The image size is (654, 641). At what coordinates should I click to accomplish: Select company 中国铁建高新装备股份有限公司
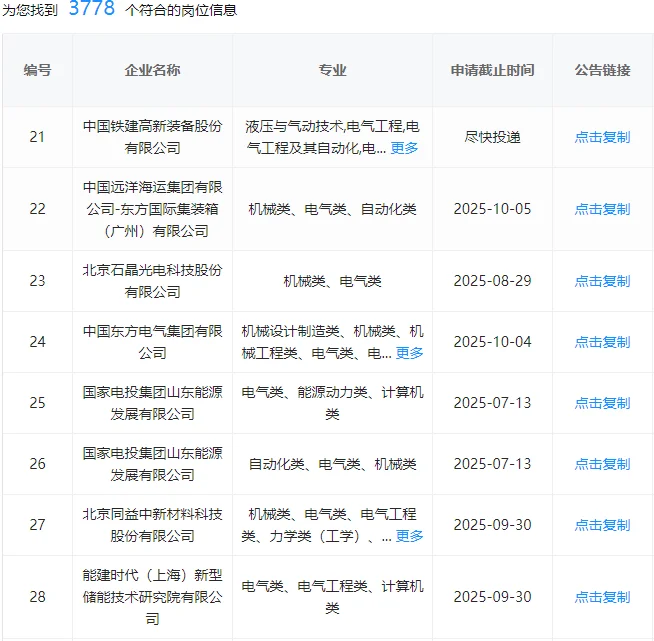pos(152,137)
